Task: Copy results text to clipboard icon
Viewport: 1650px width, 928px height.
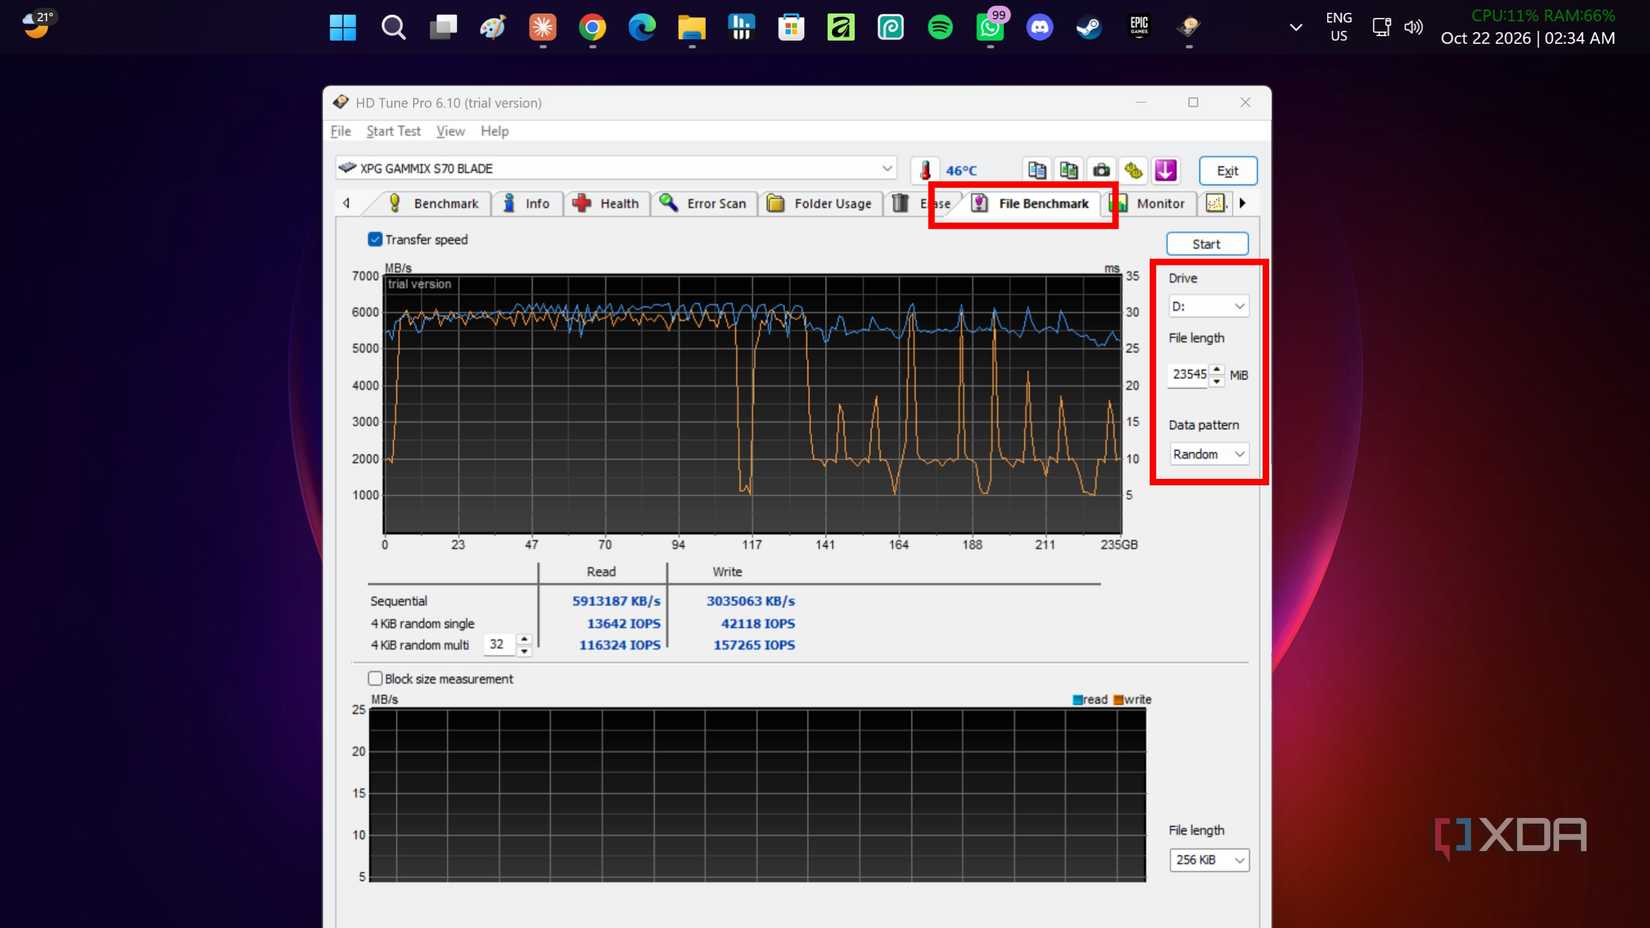Action: pyautogui.click(x=1037, y=170)
